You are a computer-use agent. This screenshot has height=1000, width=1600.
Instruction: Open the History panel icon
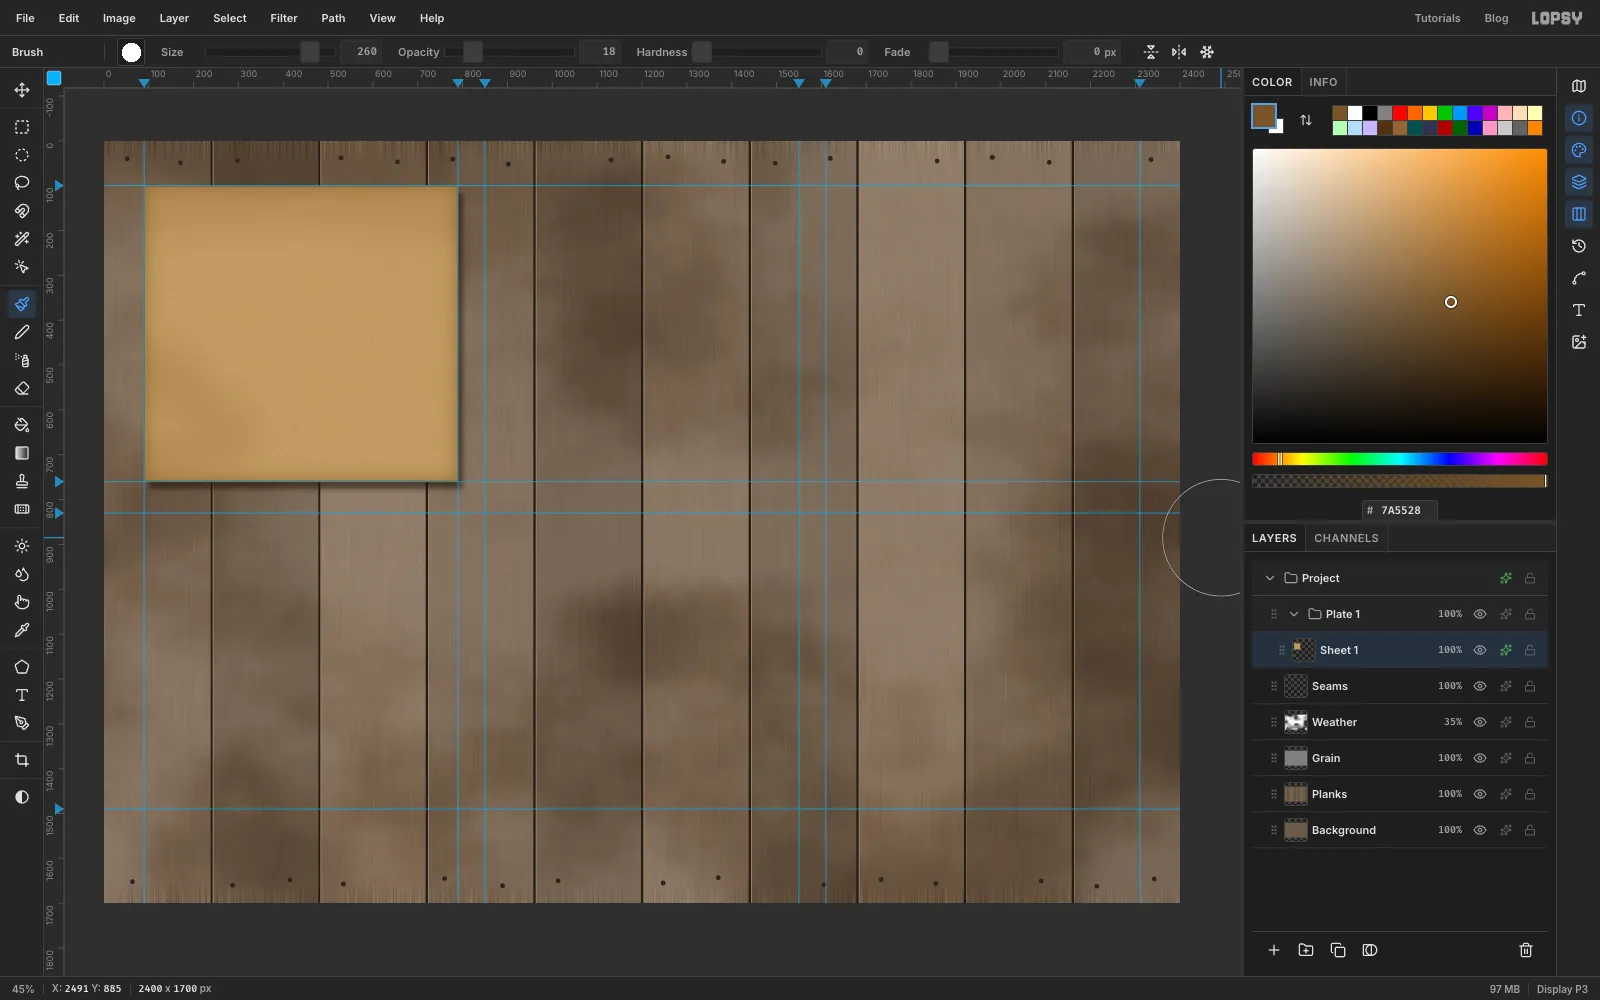coord(1579,246)
